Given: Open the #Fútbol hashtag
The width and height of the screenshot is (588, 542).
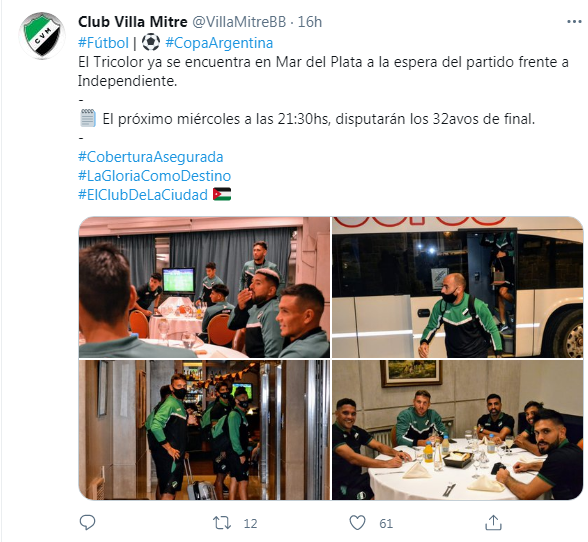Looking at the screenshot, I should pyautogui.click(x=104, y=43).
